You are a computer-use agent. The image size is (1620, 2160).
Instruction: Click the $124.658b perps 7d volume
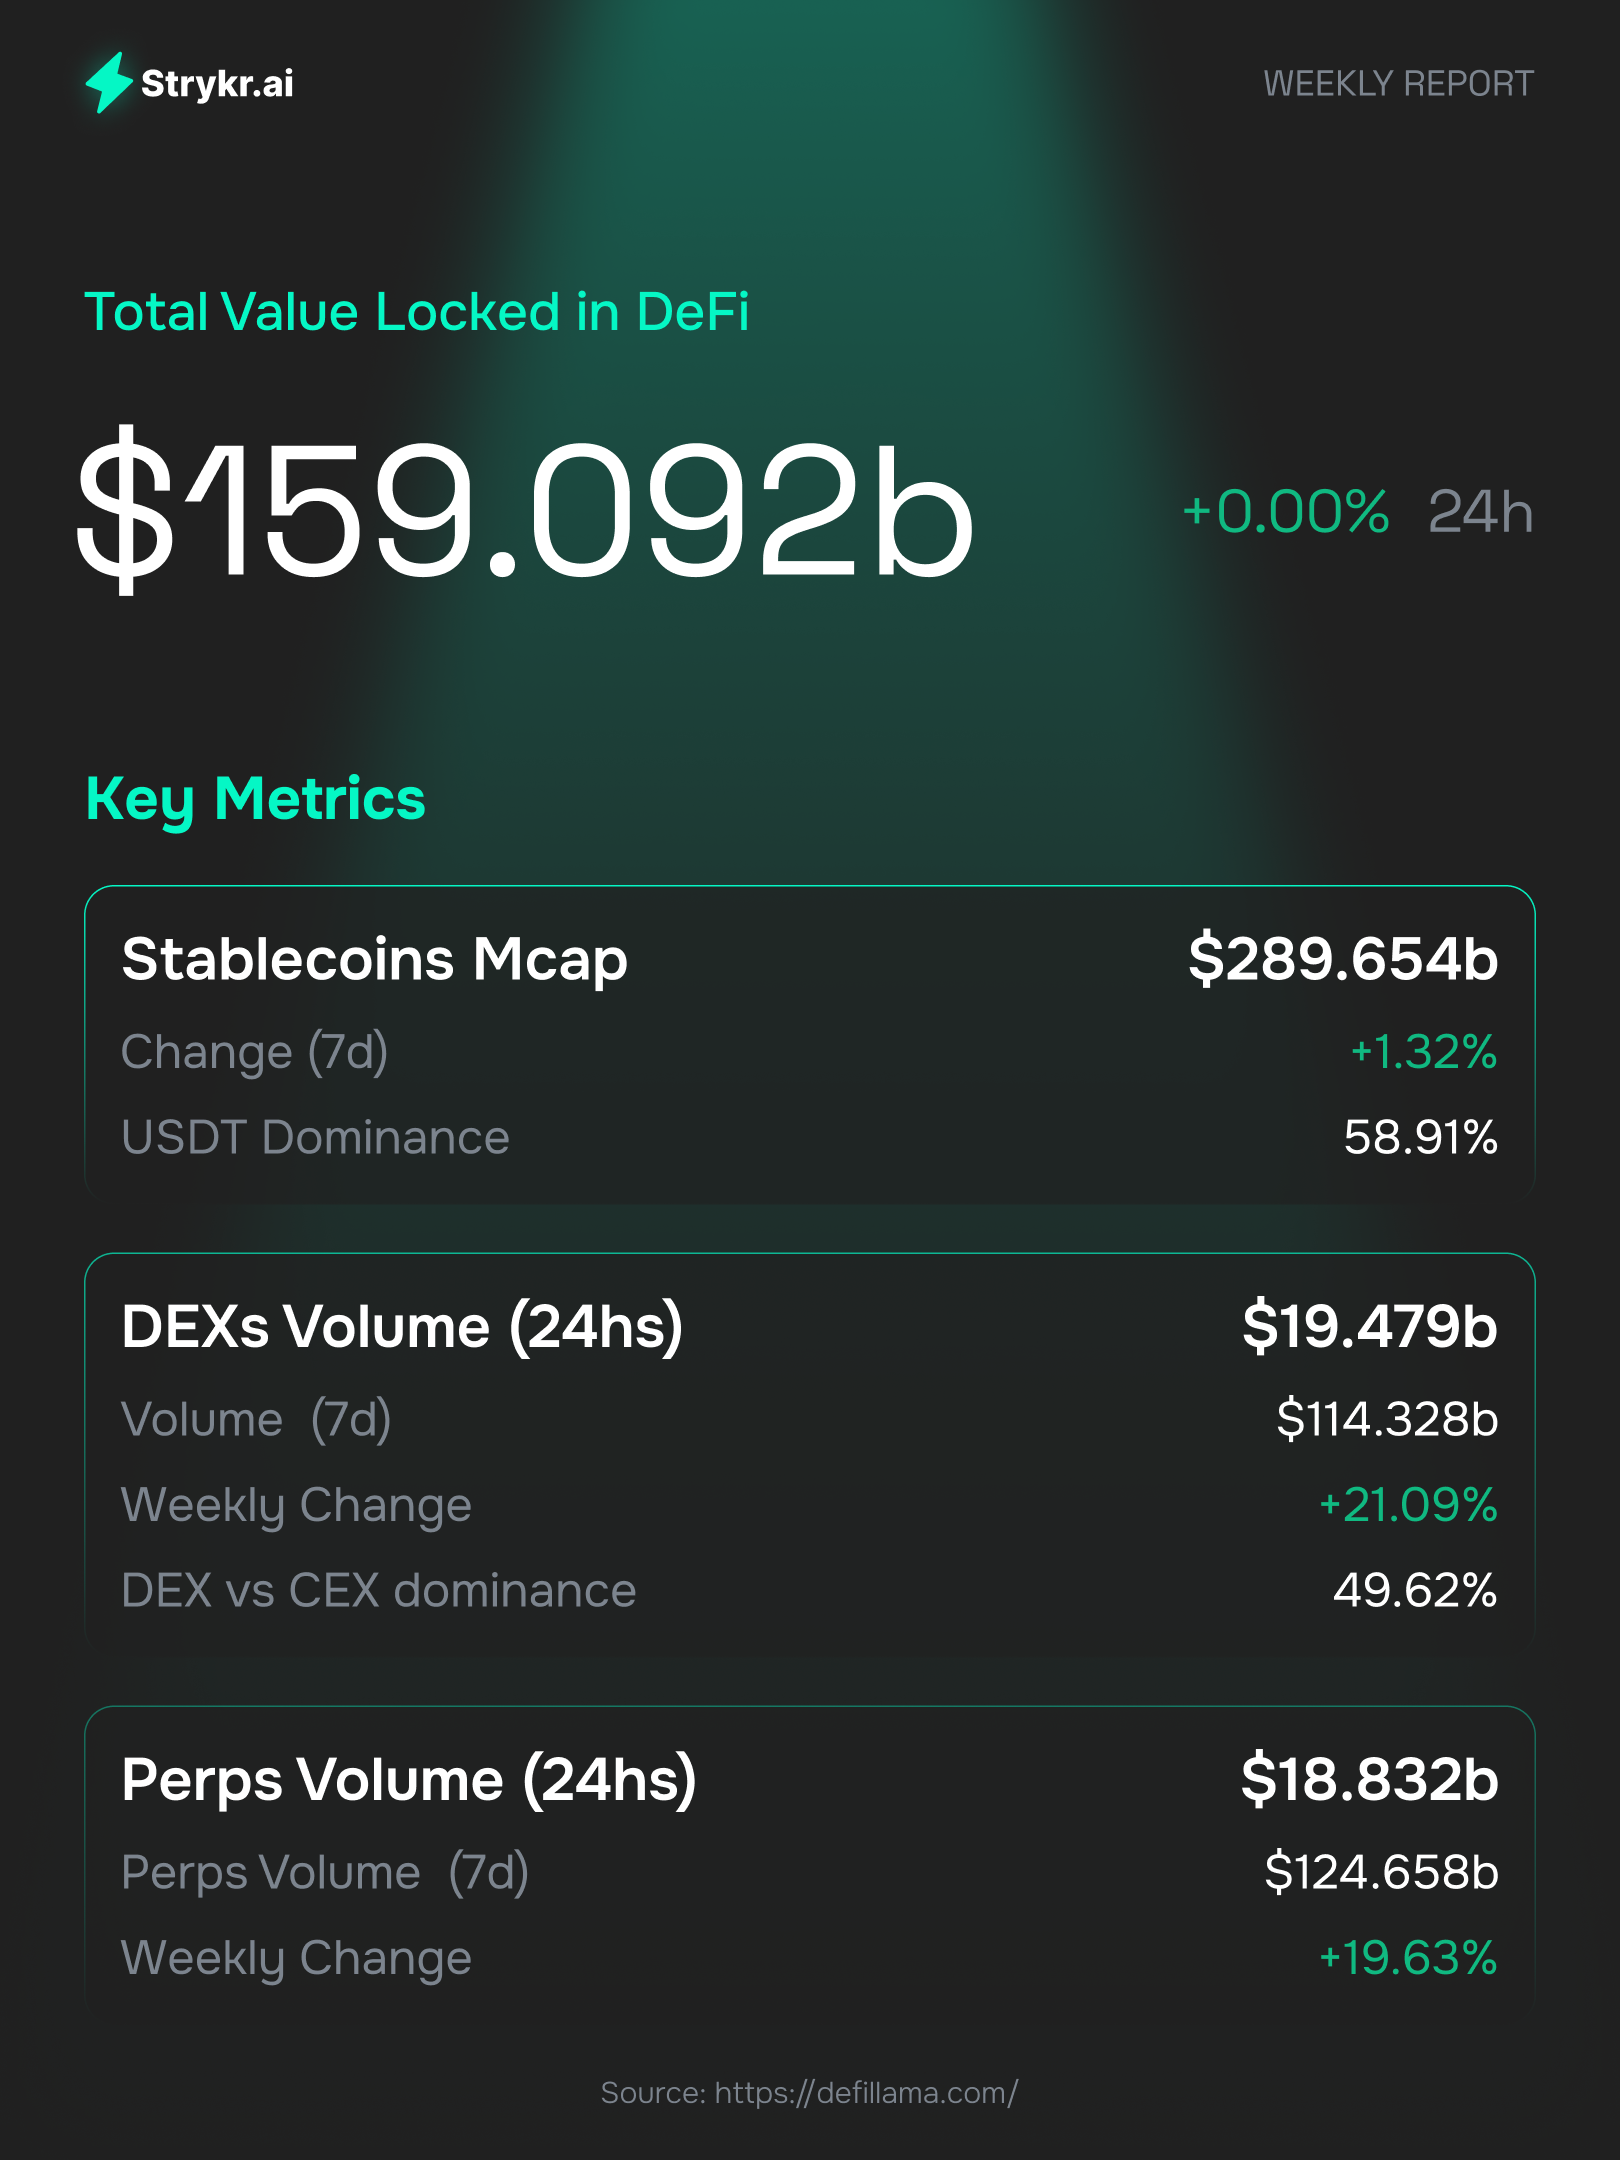click(1381, 1872)
